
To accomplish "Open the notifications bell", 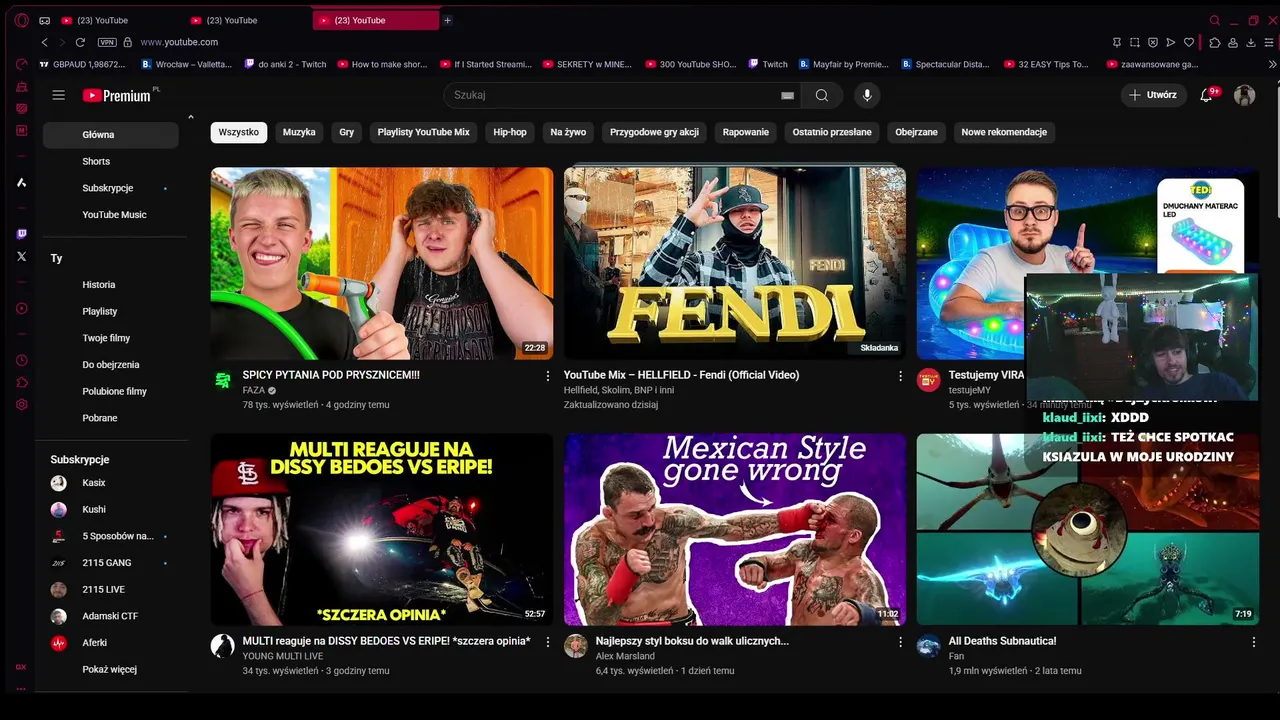I will pos(1207,95).
